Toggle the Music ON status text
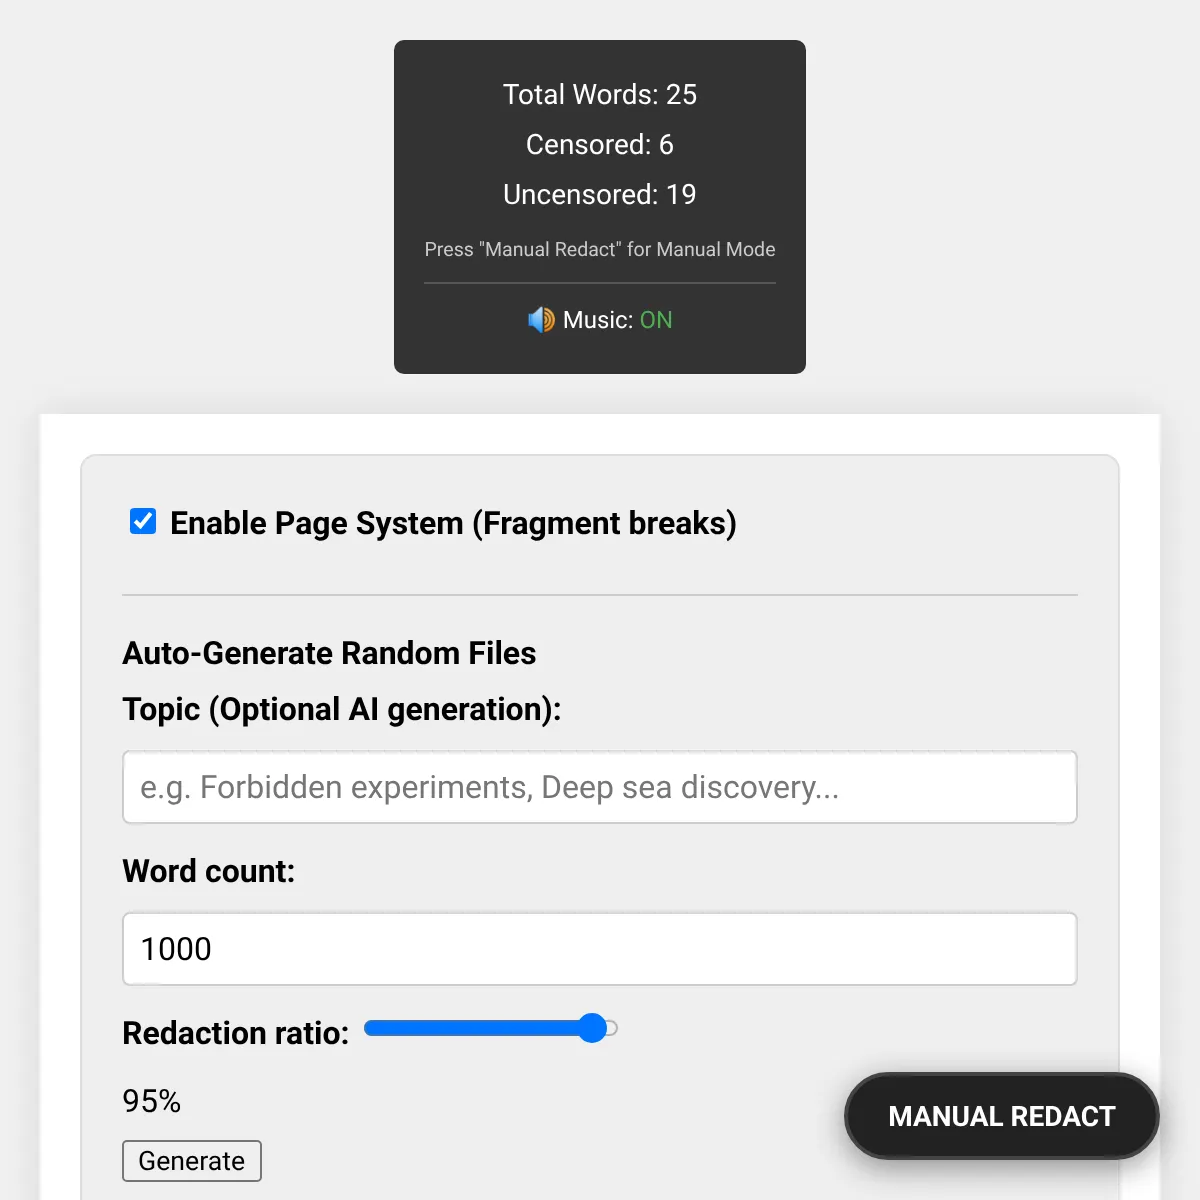Image resolution: width=1200 pixels, height=1200 pixels. tap(656, 320)
